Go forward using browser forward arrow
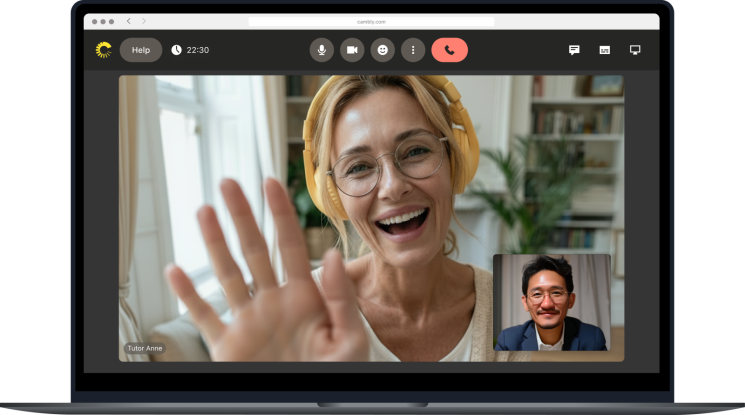The height and width of the screenshot is (415, 745). (143, 21)
